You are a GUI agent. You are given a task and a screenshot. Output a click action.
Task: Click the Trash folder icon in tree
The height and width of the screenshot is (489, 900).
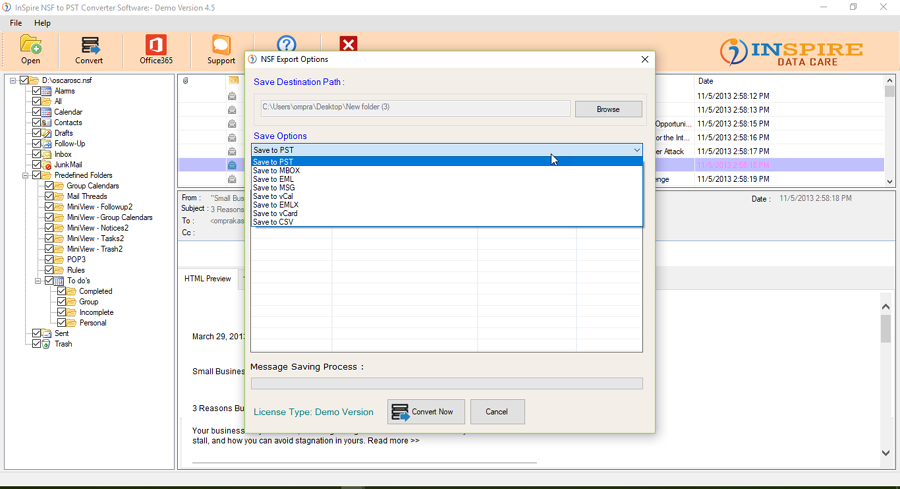(46, 344)
